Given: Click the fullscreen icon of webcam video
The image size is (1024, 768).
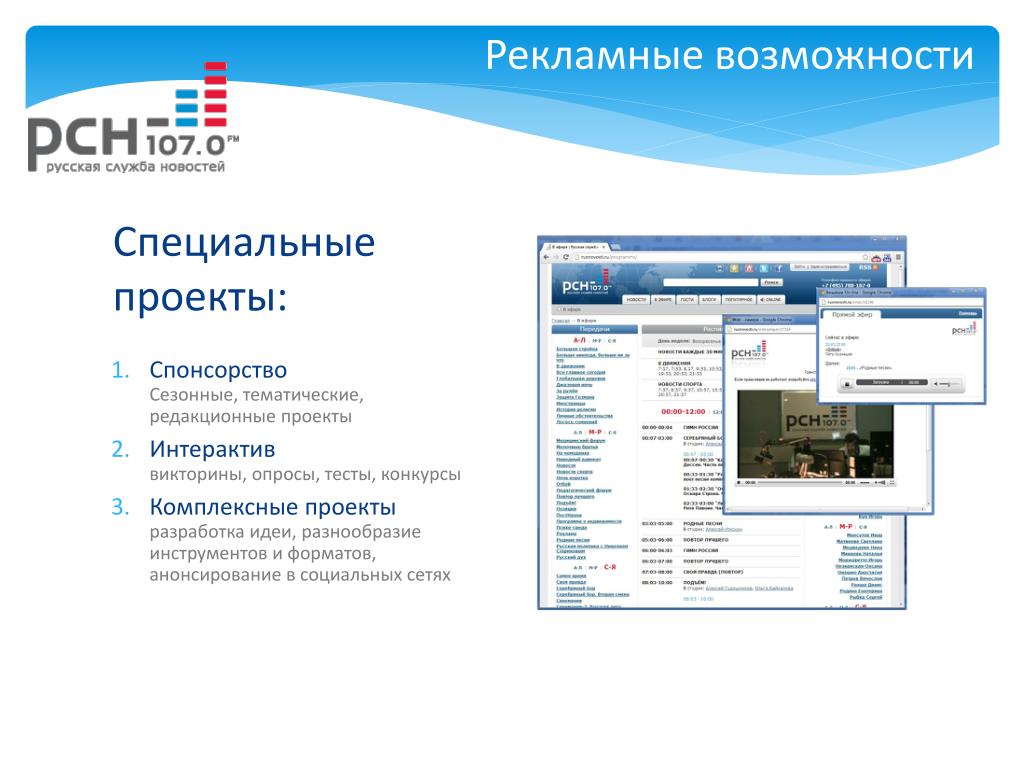Looking at the screenshot, I should click(891, 483).
